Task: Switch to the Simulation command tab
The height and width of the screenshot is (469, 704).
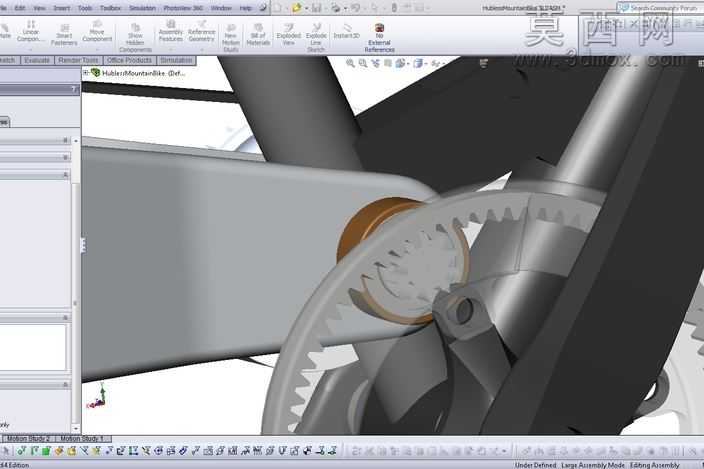Action: 176,60
